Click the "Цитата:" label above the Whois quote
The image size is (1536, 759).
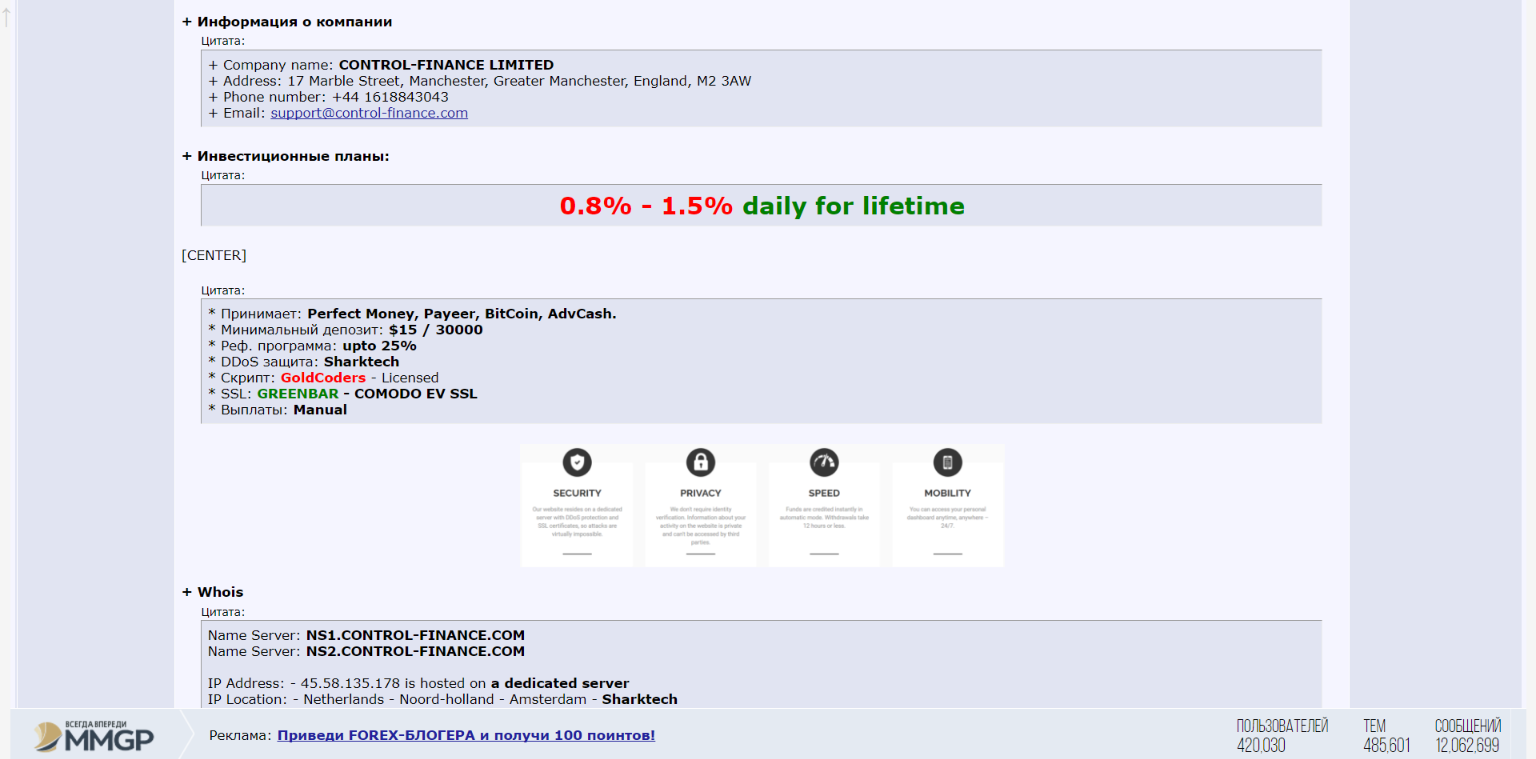click(223, 611)
